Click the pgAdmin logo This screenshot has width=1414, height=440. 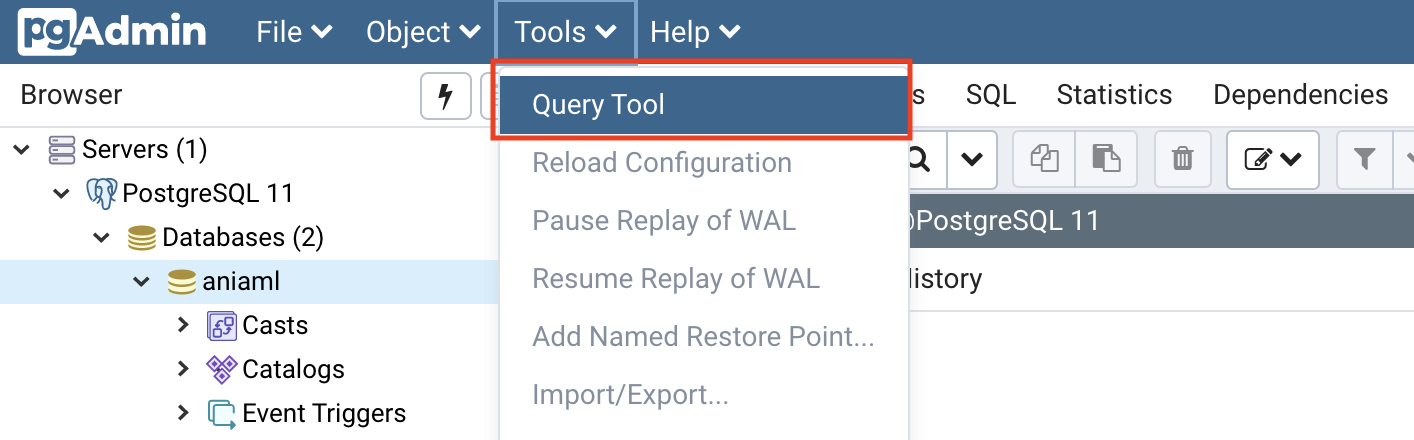[112, 31]
